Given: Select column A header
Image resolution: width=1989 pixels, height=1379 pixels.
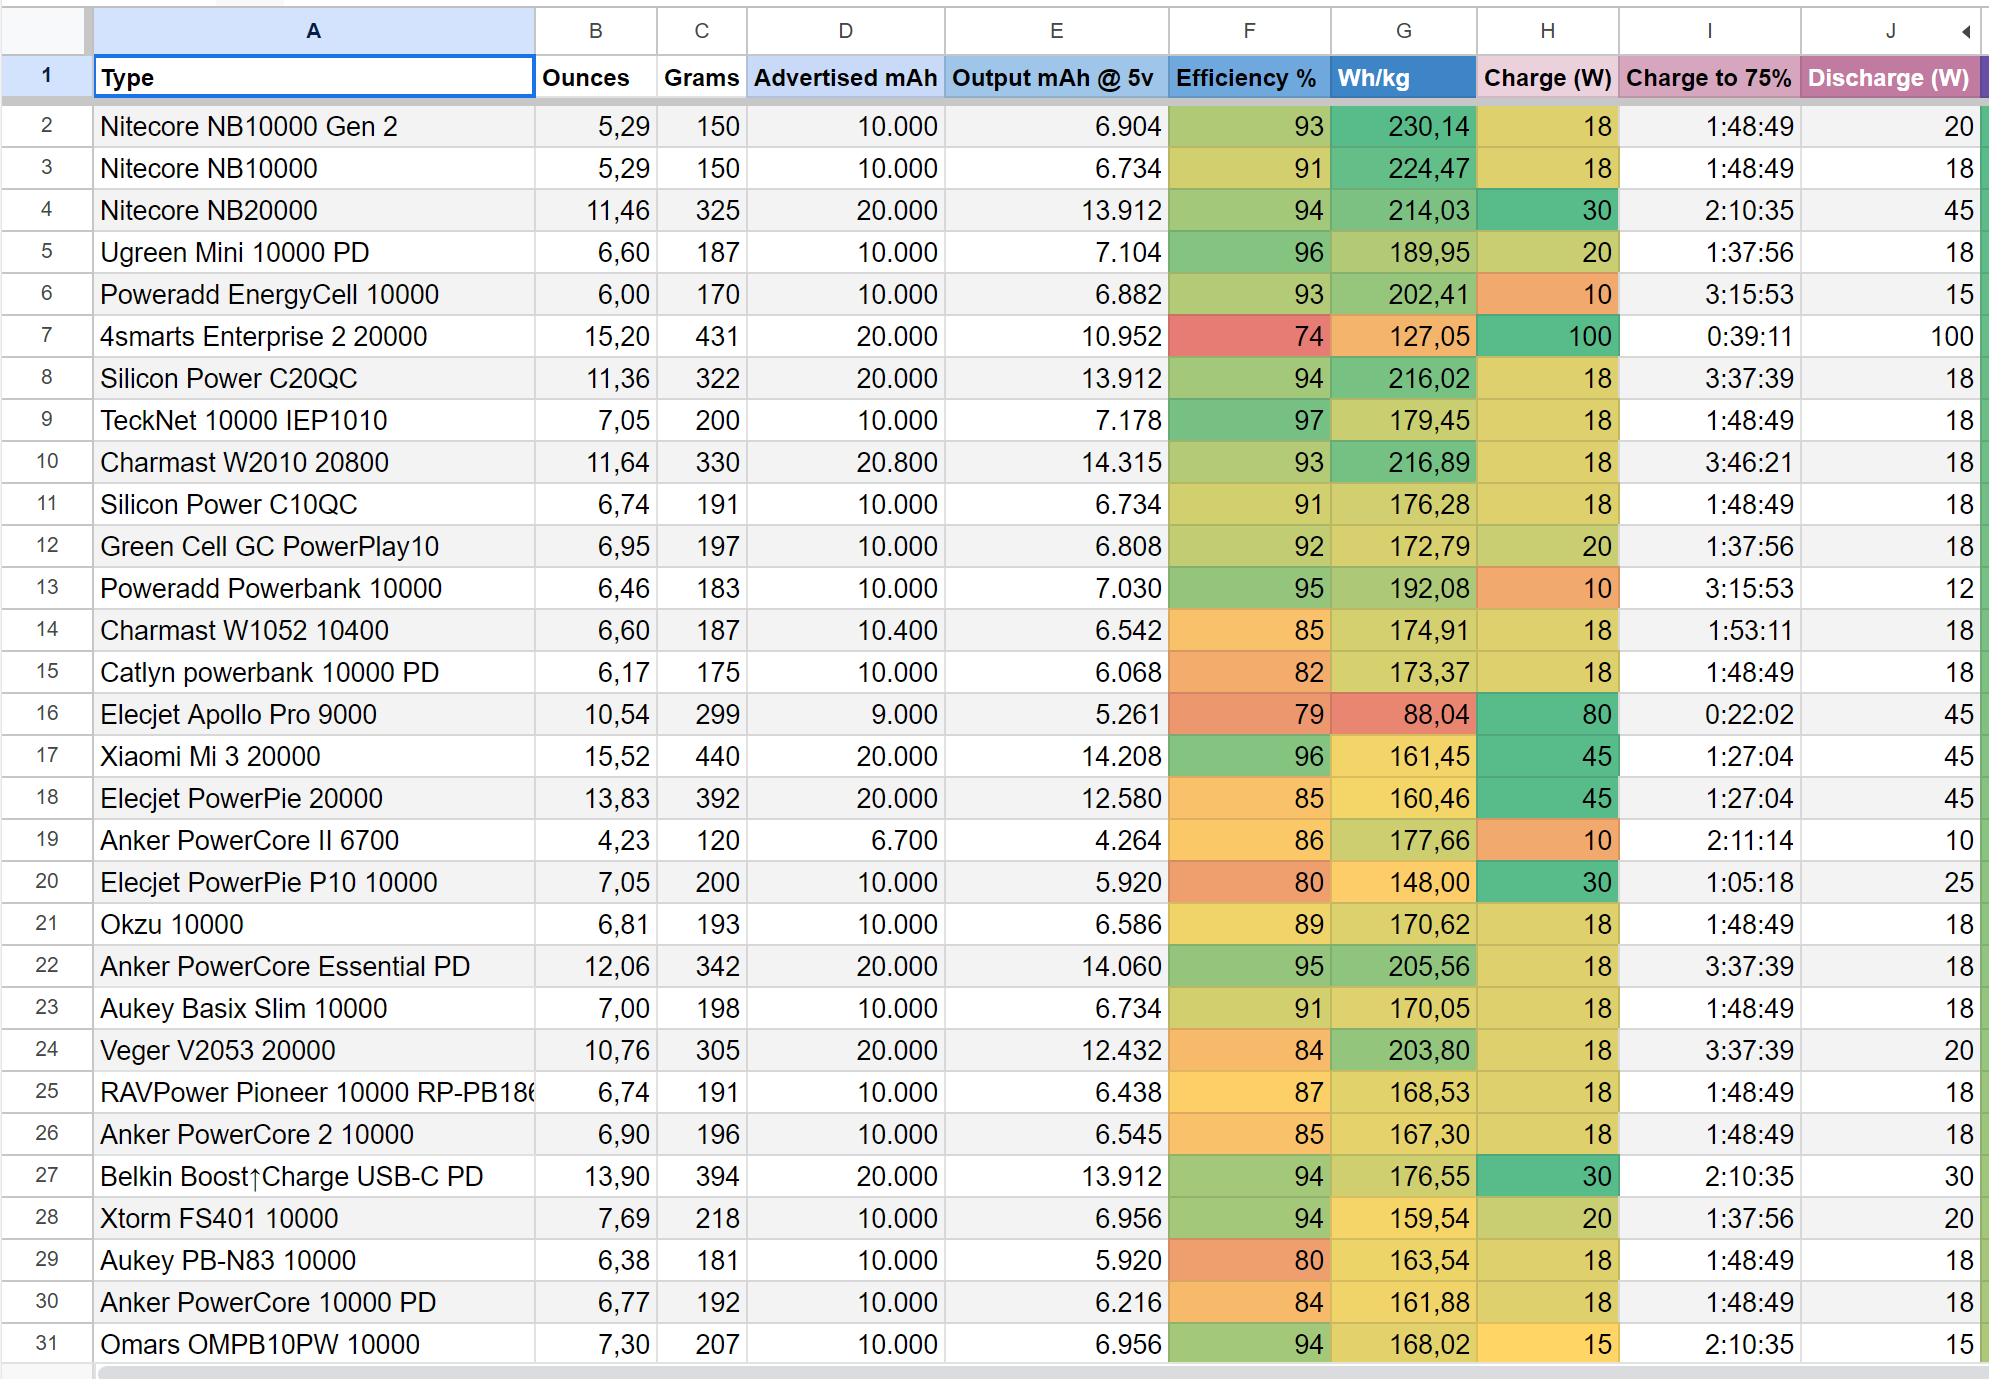Looking at the screenshot, I should coord(314,31).
